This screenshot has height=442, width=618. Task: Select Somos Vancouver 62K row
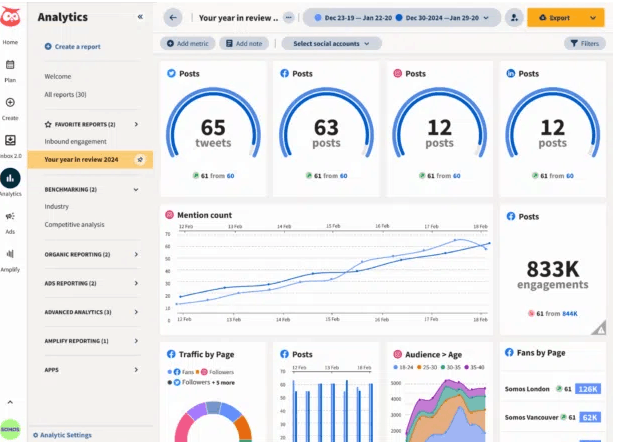click(553, 418)
